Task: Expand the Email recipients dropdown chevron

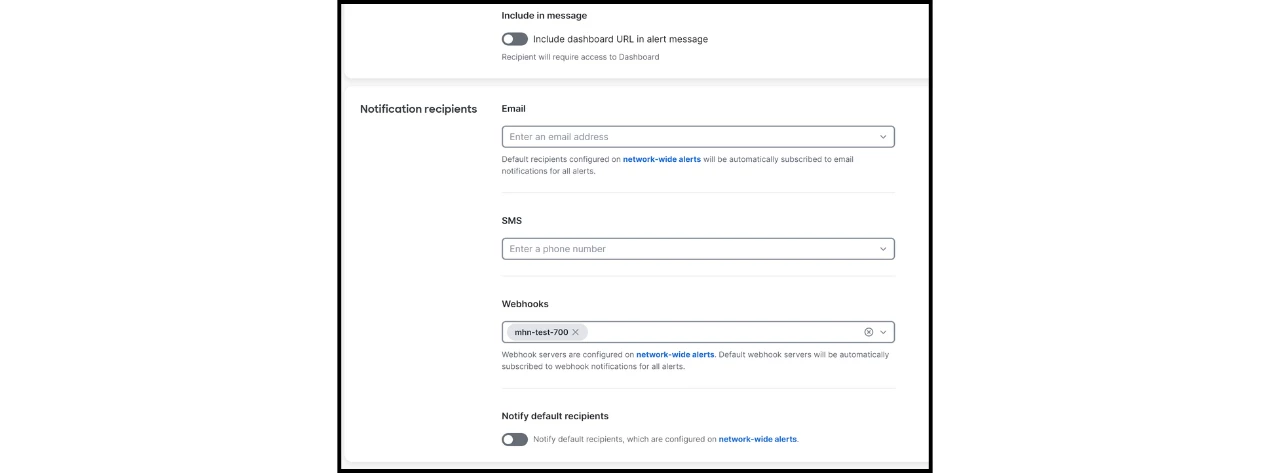Action: coord(883,137)
